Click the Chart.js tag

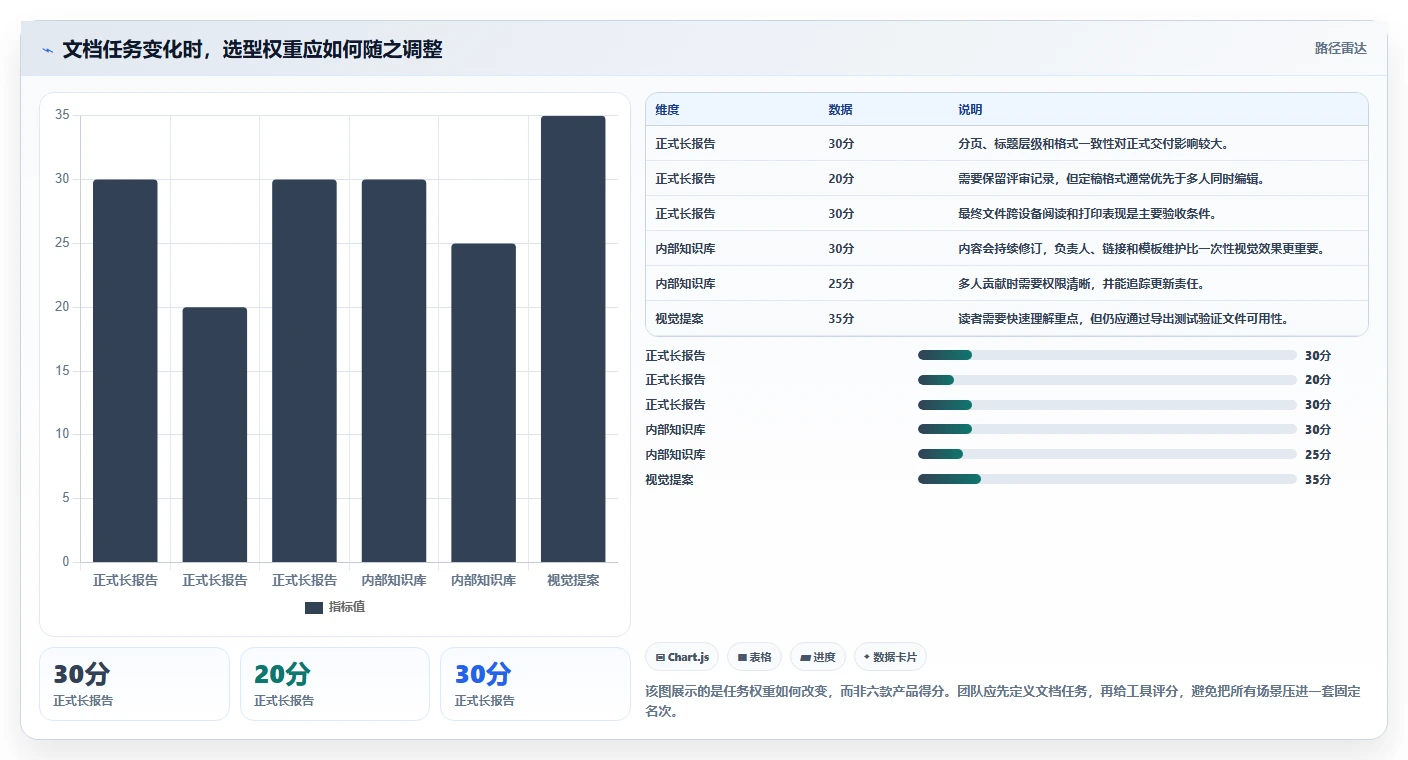[x=682, y=657]
